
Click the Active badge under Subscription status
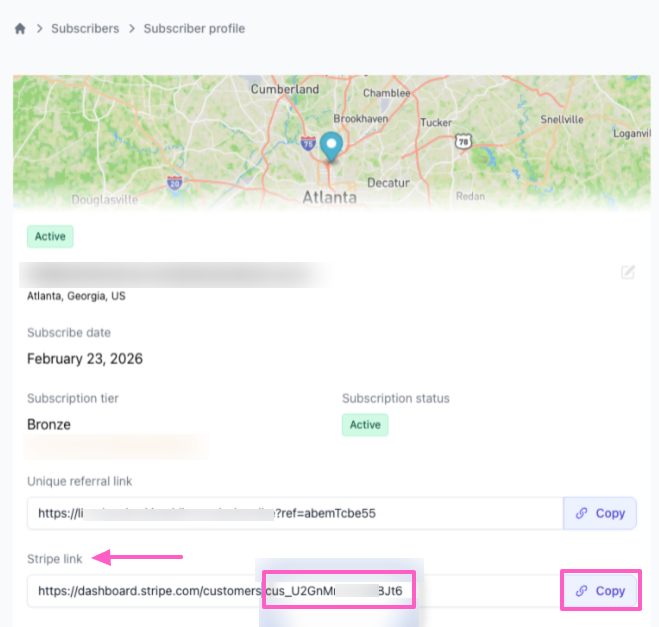point(365,425)
